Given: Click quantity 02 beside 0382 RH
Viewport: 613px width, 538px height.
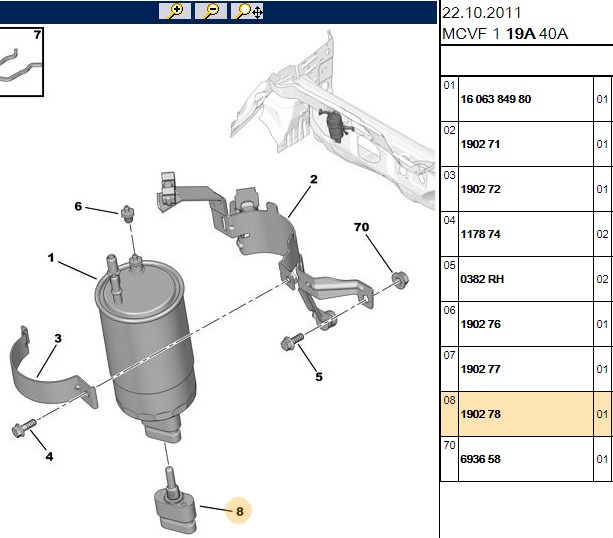Looking at the screenshot, I should 602,279.
